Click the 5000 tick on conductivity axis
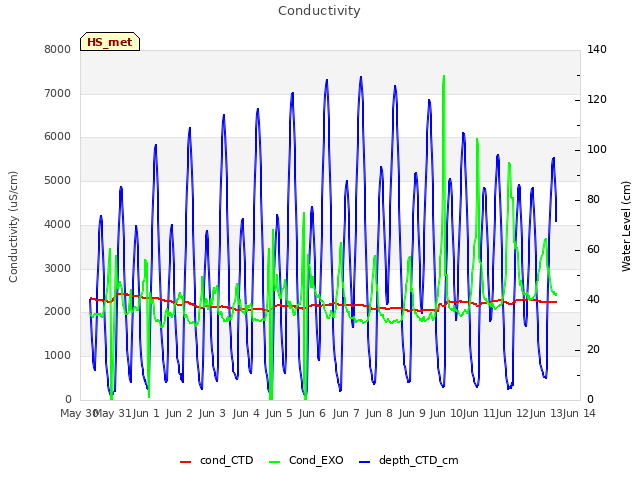Image resolution: width=640 pixels, height=480 pixels. 58,180
